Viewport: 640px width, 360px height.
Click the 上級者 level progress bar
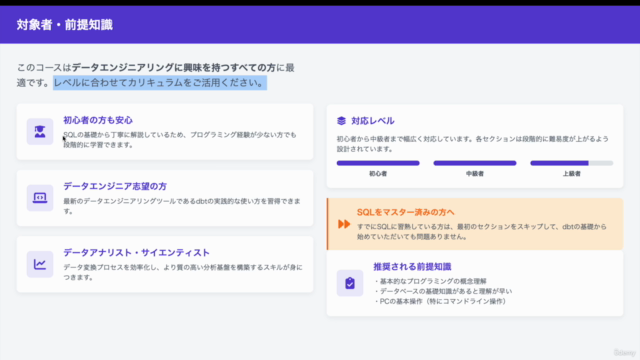(x=571, y=163)
